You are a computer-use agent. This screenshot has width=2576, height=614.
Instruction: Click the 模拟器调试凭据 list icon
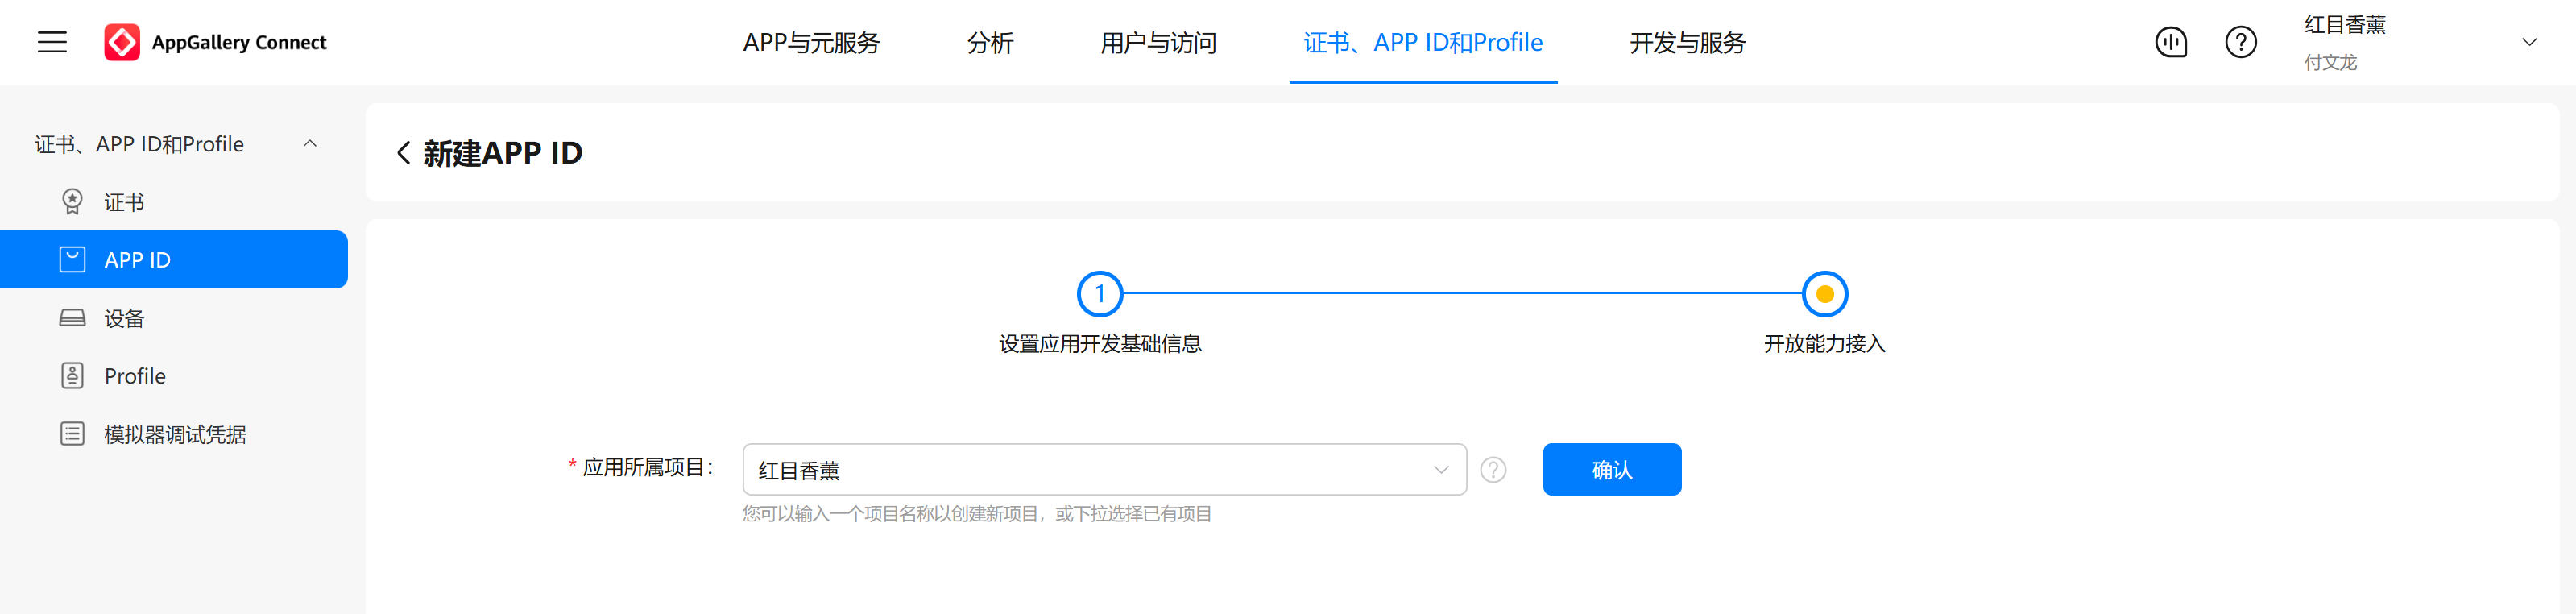(x=72, y=434)
